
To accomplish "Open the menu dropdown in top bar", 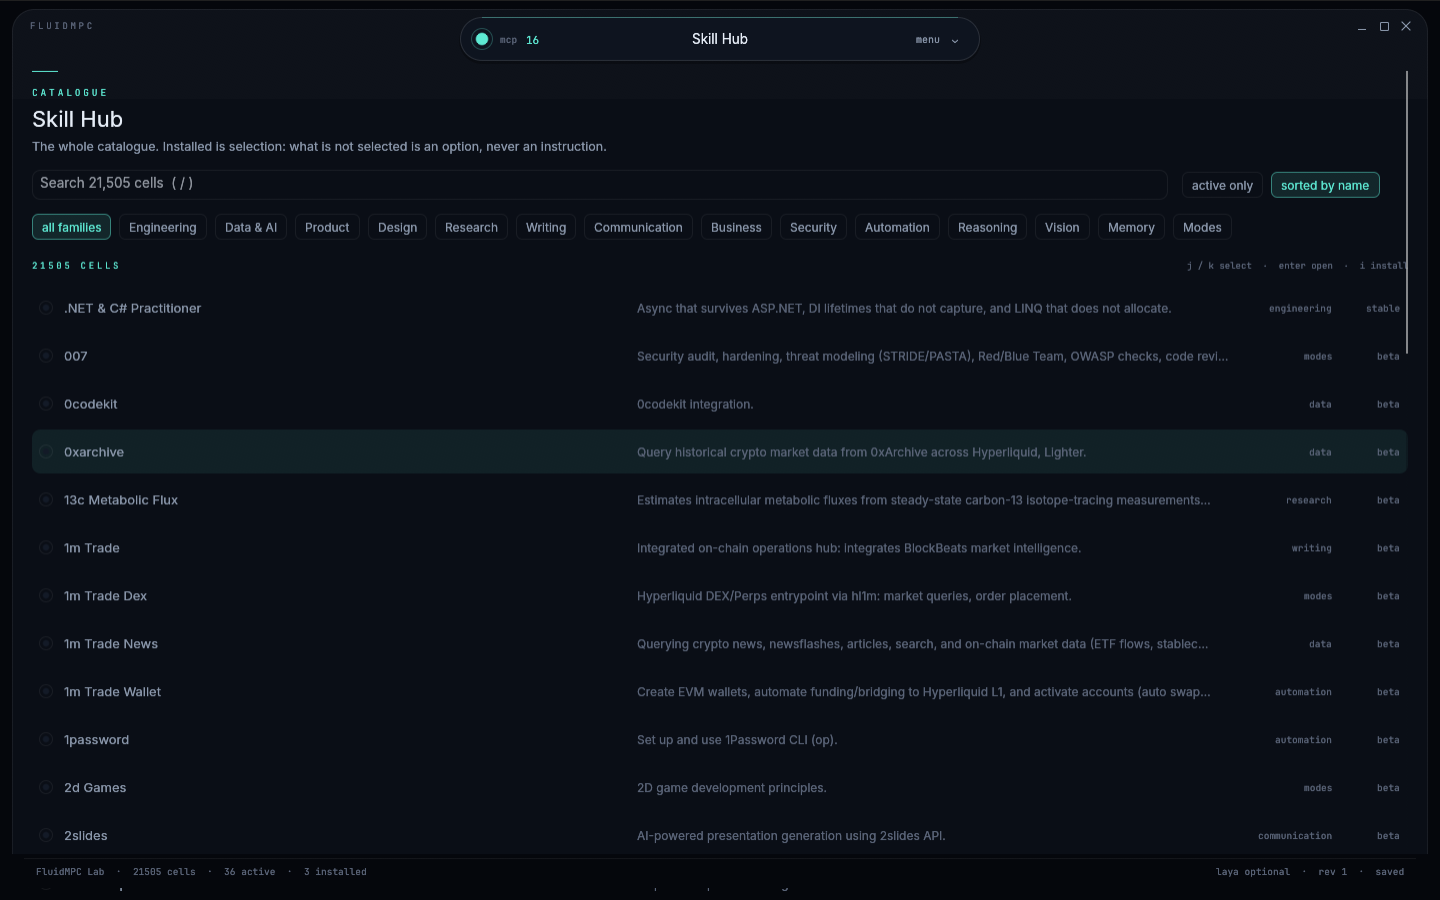I will tap(937, 40).
